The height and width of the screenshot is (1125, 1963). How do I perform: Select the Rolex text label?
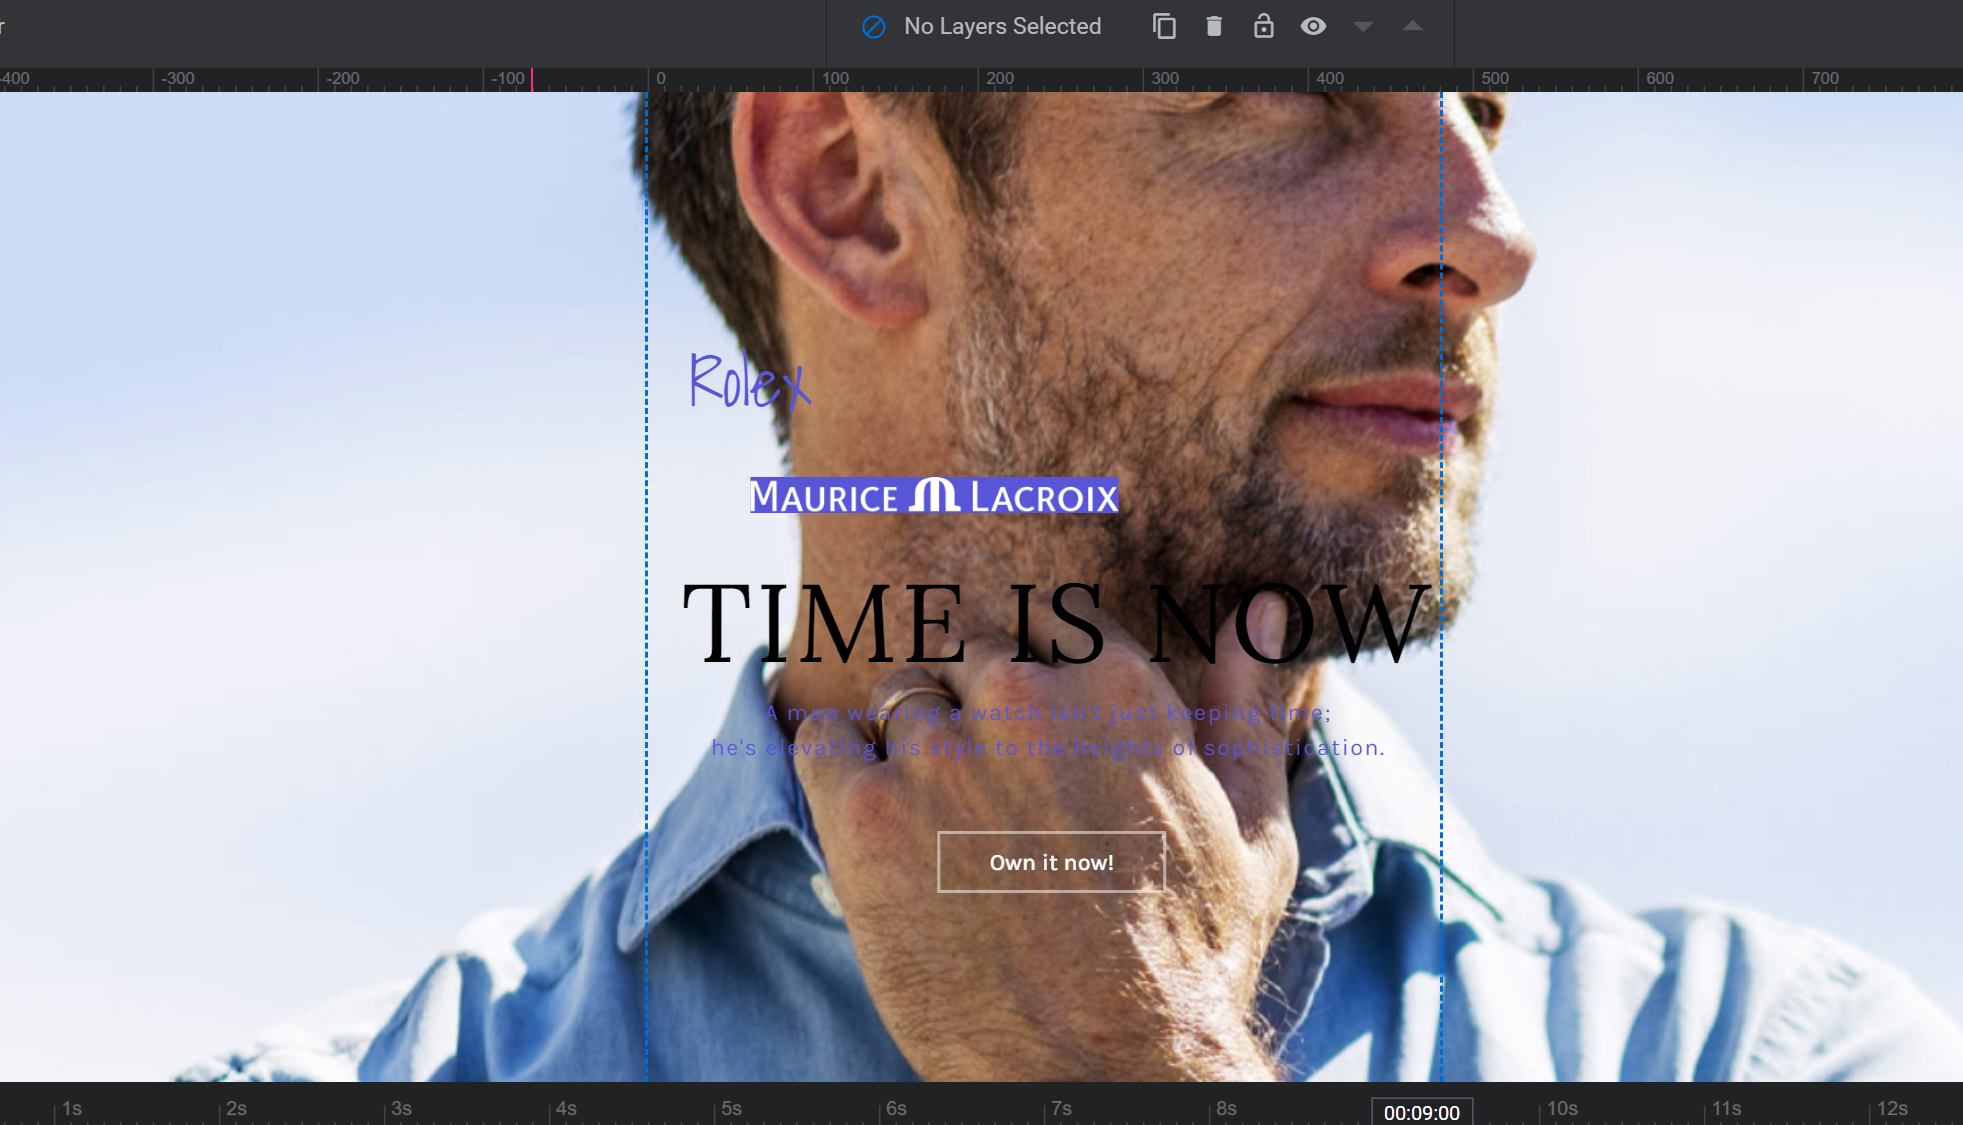748,380
